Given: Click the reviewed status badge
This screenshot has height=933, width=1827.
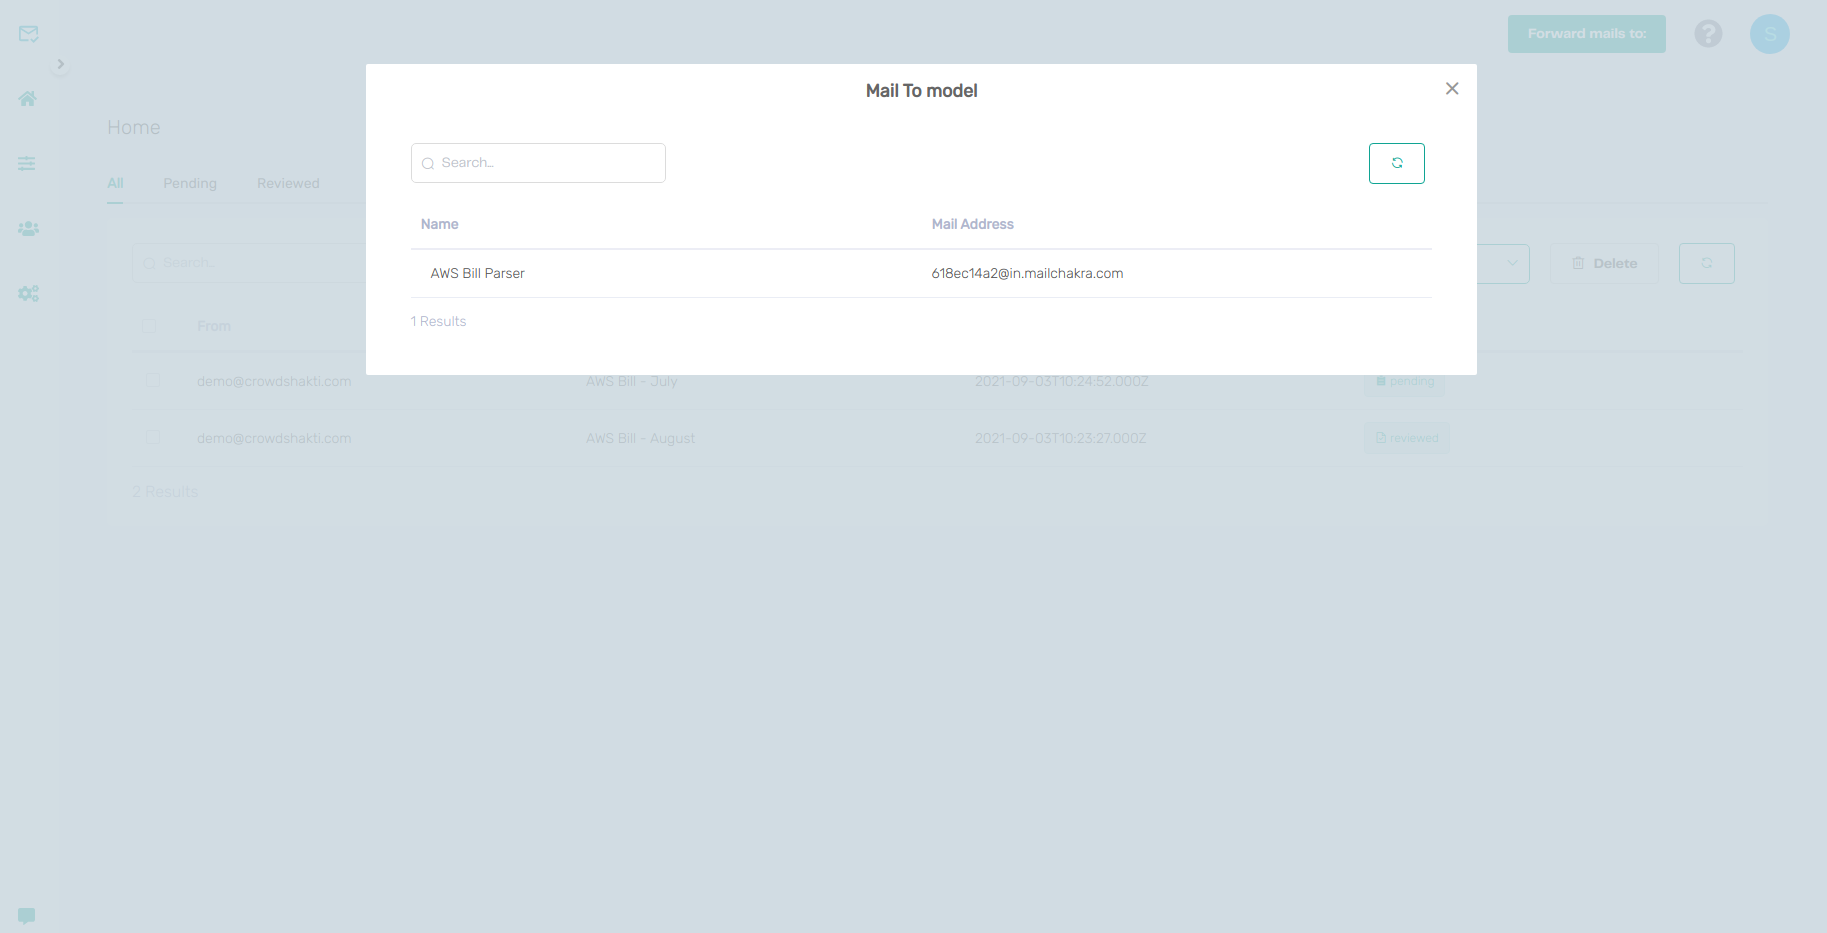Looking at the screenshot, I should 1407,438.
